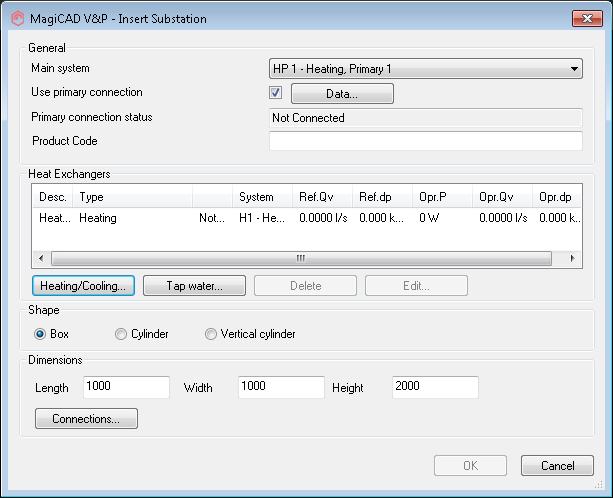Click the Opr.P column header
Image resolution: width=613 pixels, height=498 pixels.
[x=442, y=197]
